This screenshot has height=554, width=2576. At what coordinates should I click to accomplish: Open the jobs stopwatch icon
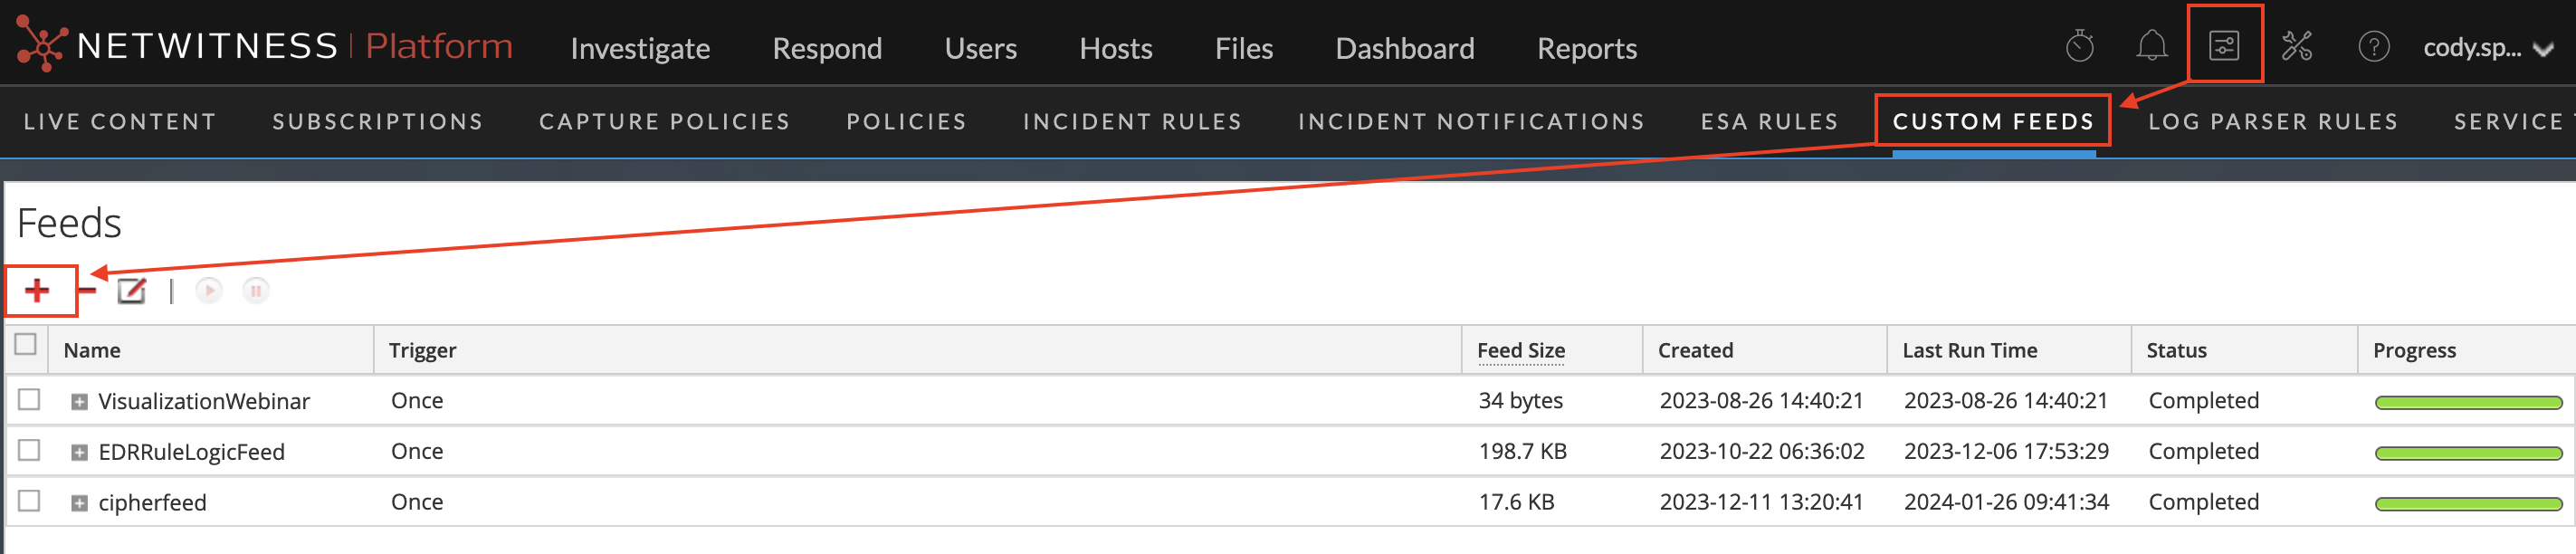pos(2079,46)
